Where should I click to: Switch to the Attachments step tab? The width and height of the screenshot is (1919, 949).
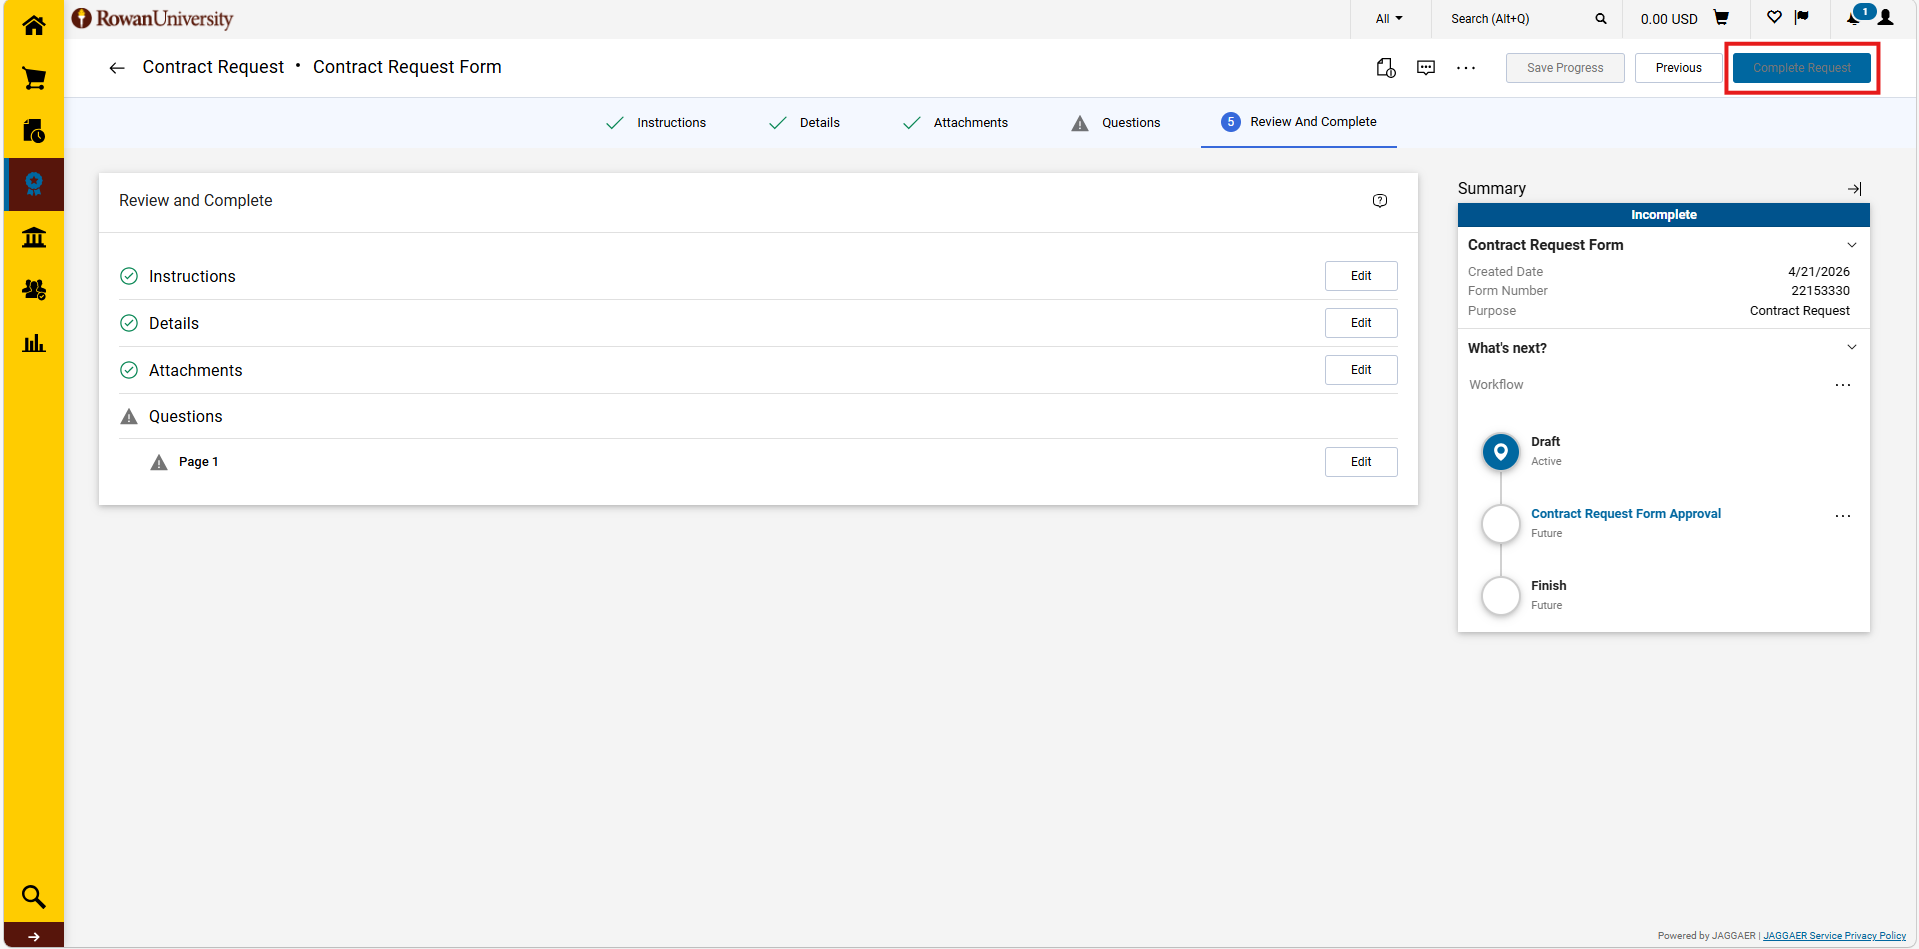(956, 123)
